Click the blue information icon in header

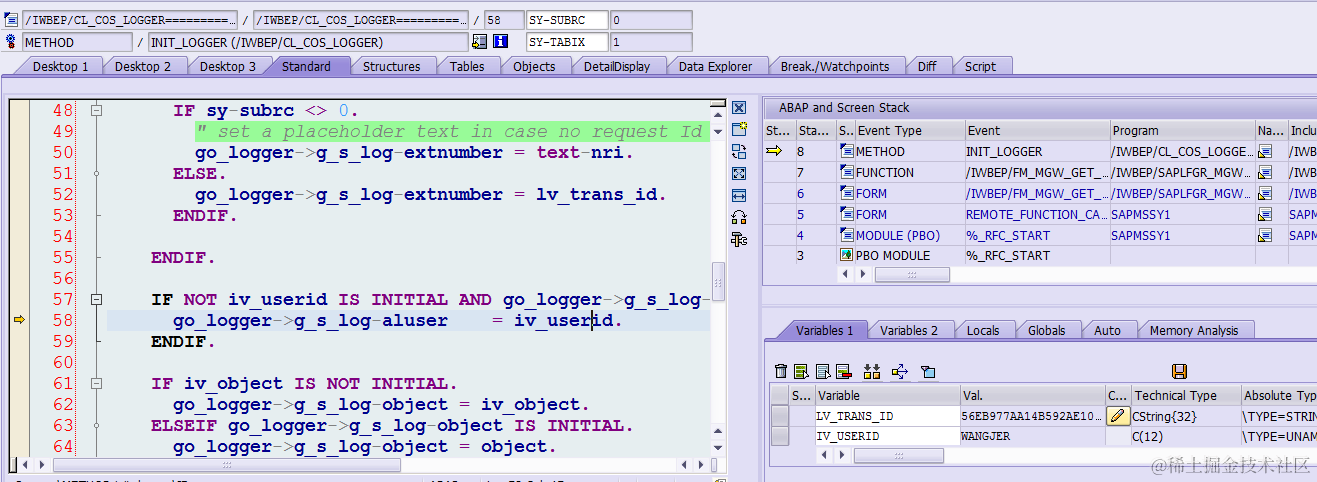pyautogui.click(x=501, y=42)
